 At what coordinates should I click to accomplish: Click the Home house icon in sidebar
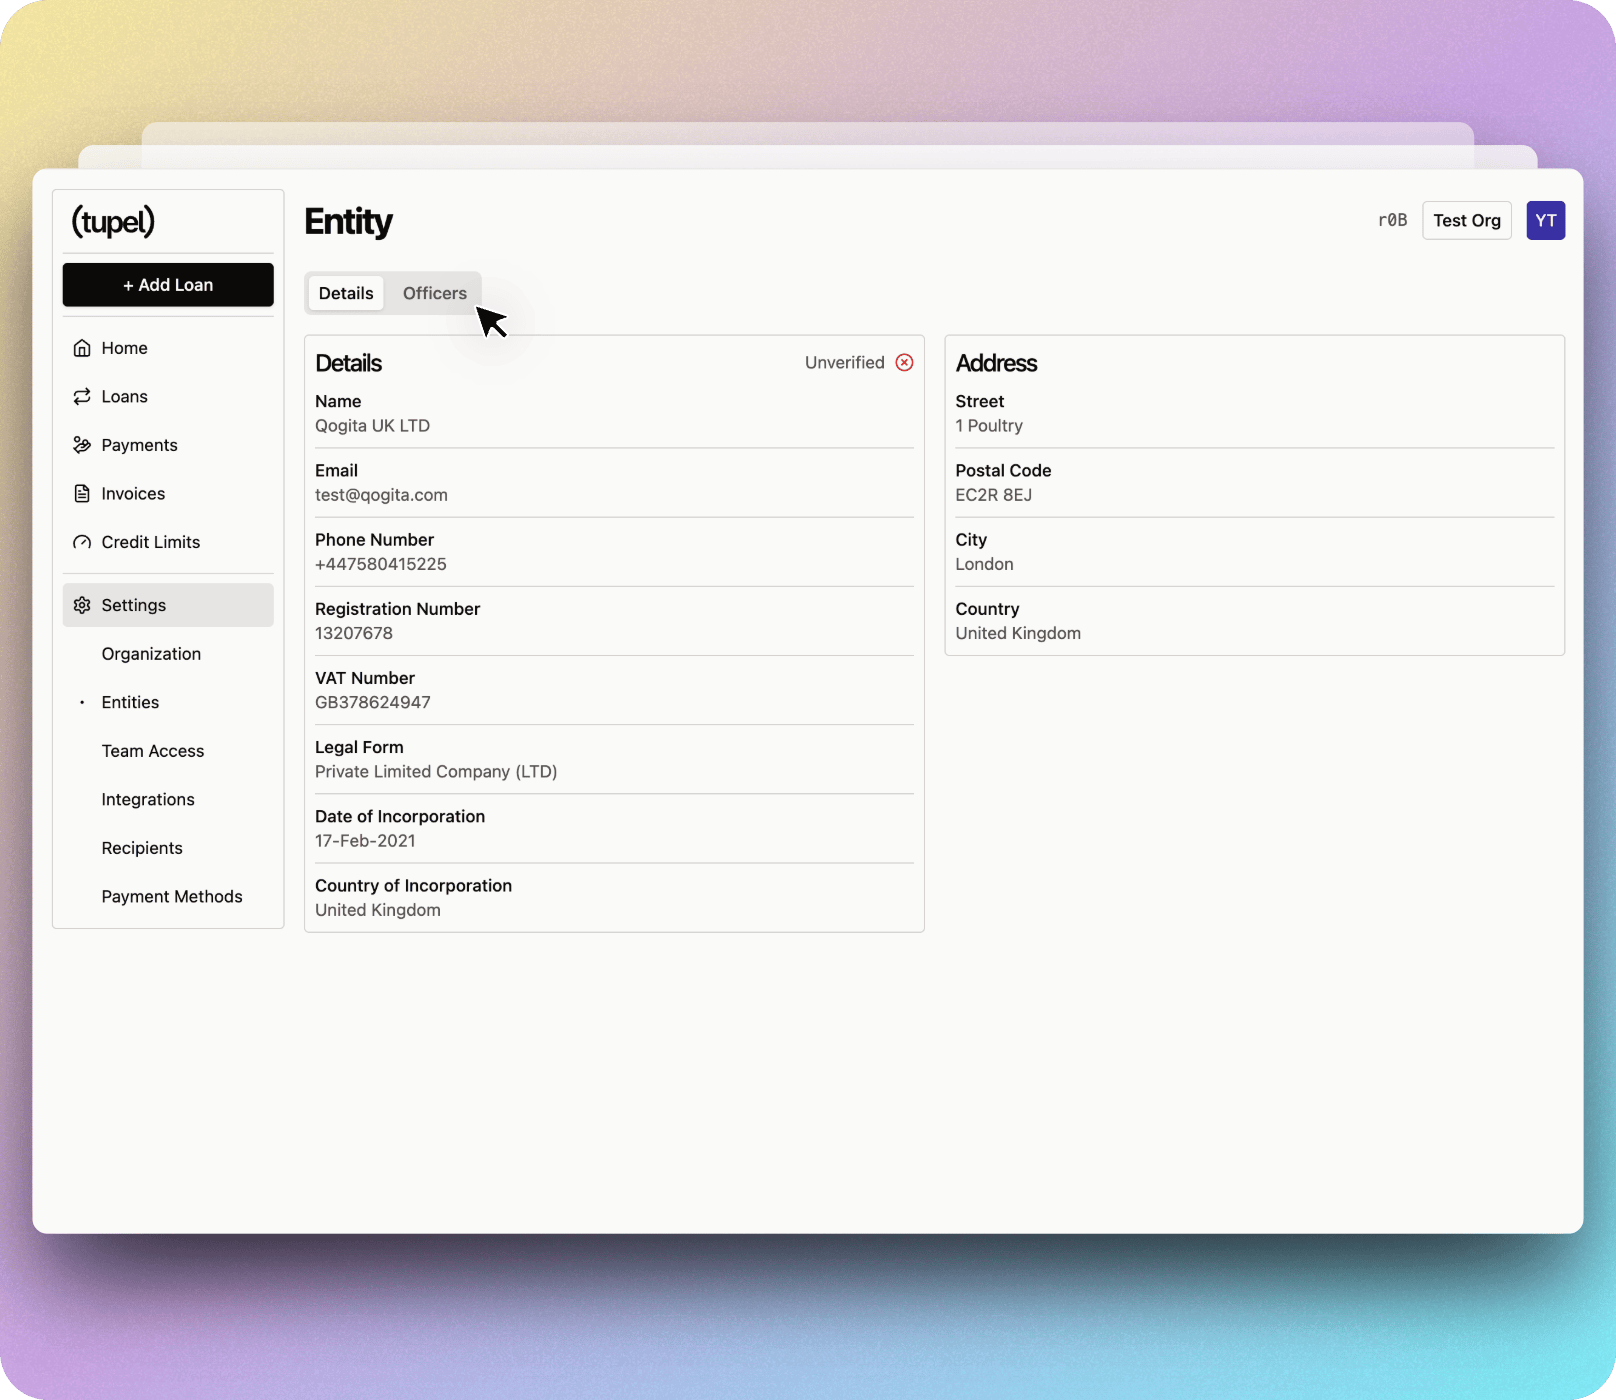coord(82,348)
